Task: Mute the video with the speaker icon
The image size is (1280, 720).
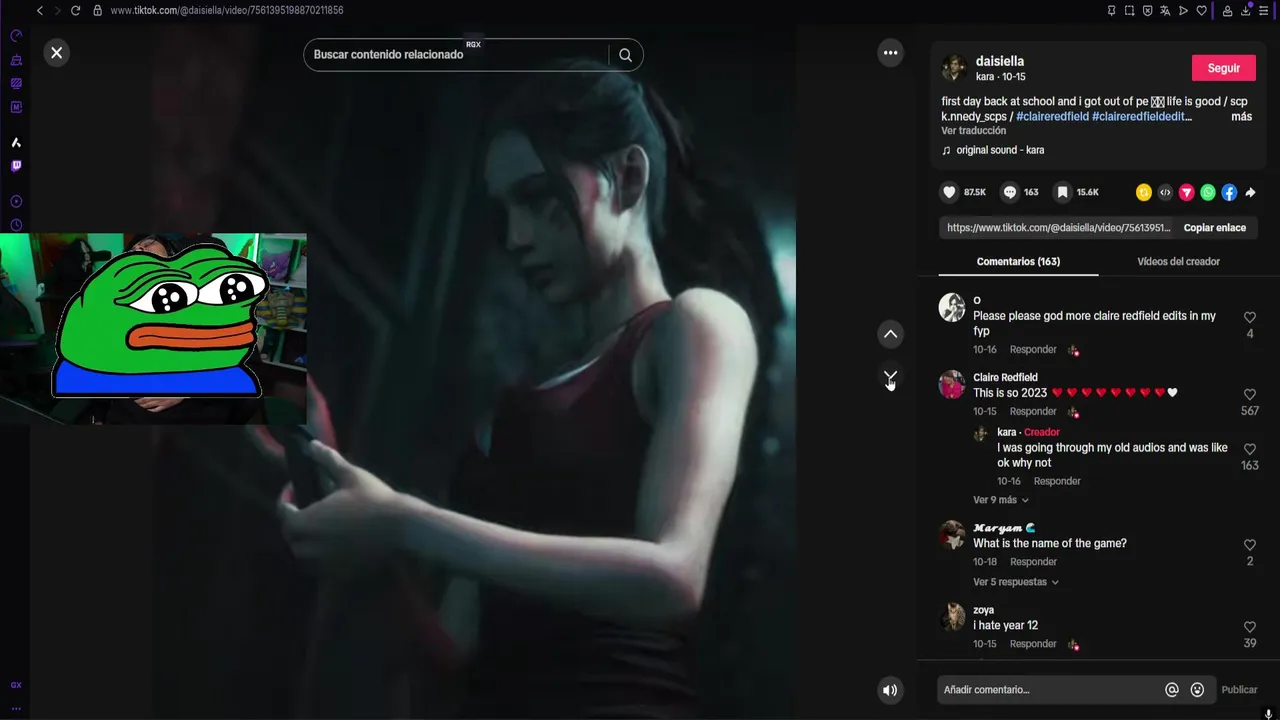Action: tap(890, 690)
